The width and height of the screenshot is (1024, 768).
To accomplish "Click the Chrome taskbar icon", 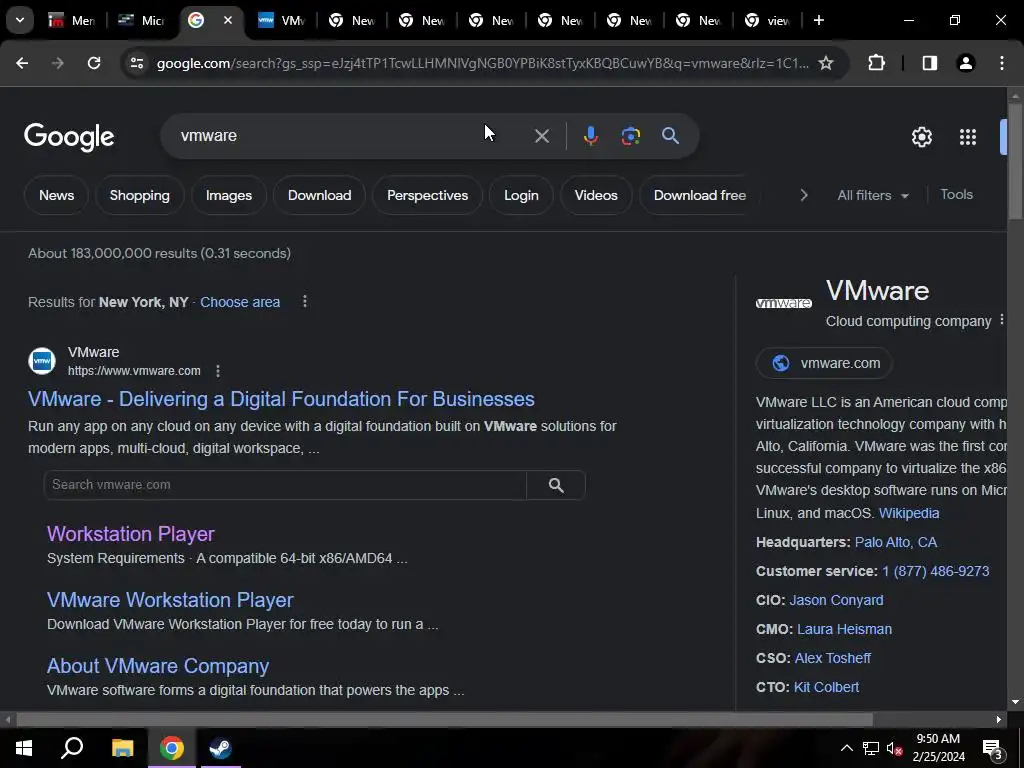I will 171,748.
